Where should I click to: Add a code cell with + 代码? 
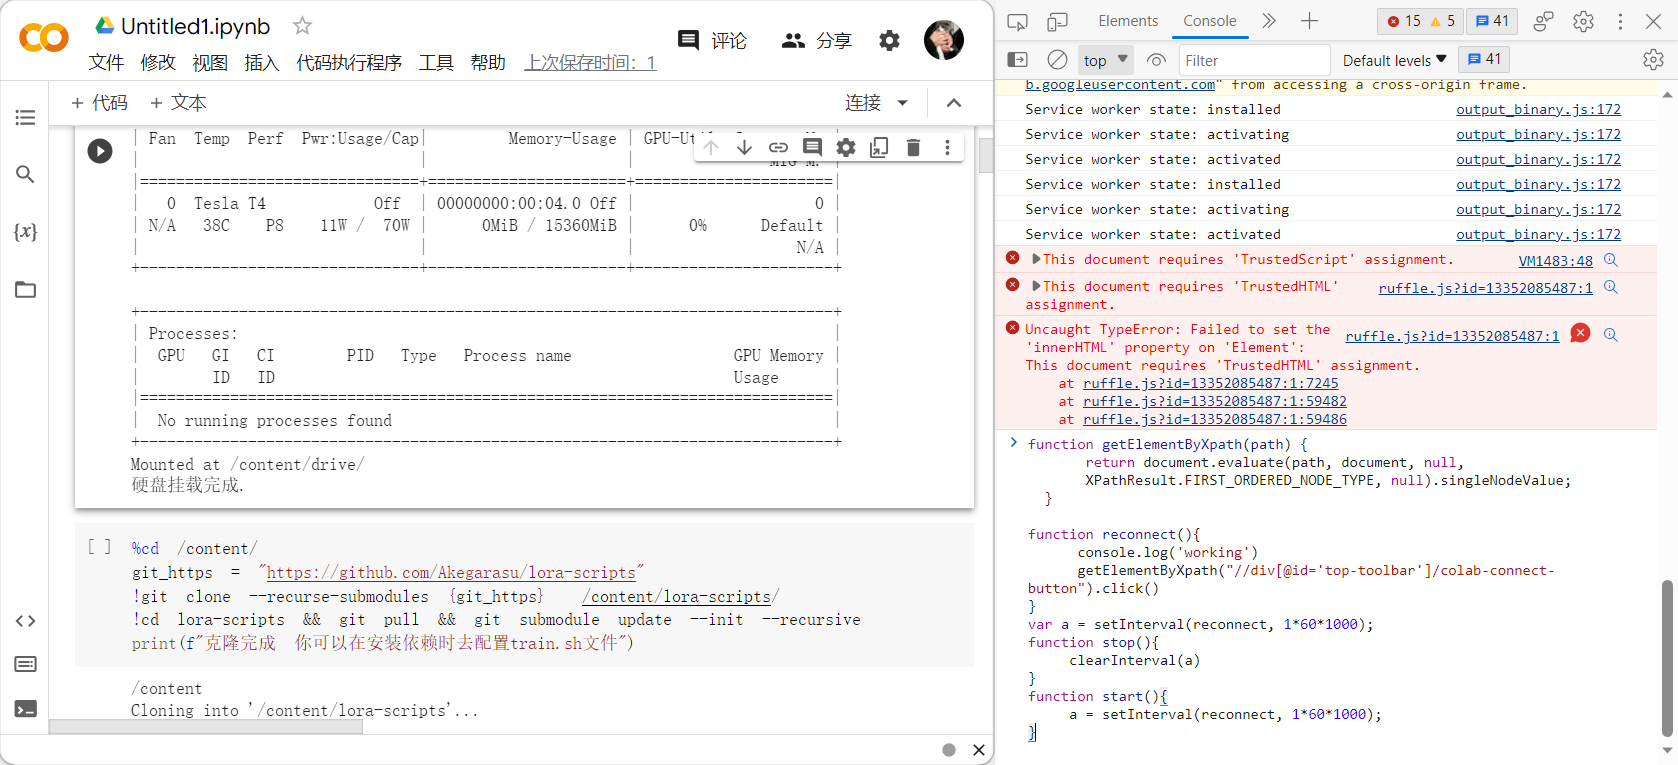(x=100, y=103)
